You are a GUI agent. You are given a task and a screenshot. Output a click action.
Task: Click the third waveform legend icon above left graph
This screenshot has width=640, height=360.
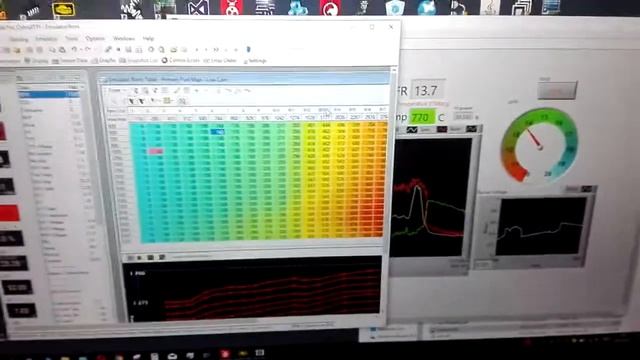point(471,129)
